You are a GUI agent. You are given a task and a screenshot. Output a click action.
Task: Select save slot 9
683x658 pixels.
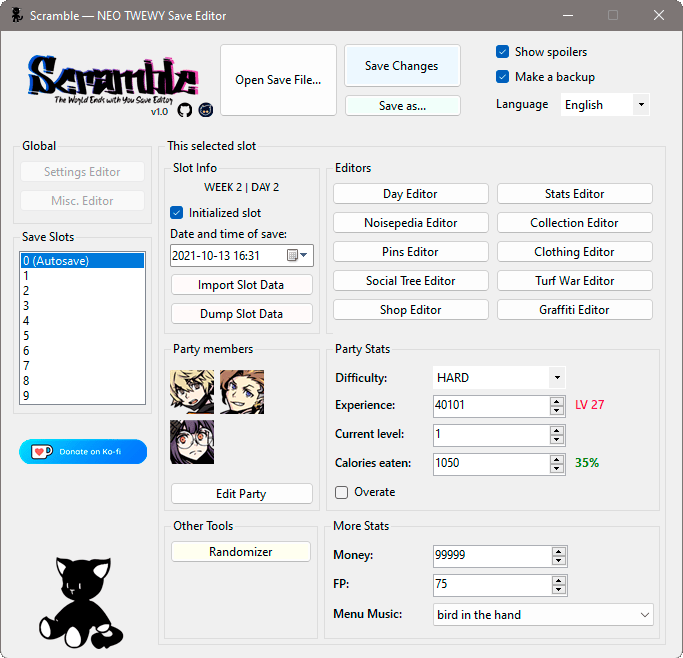82,396
